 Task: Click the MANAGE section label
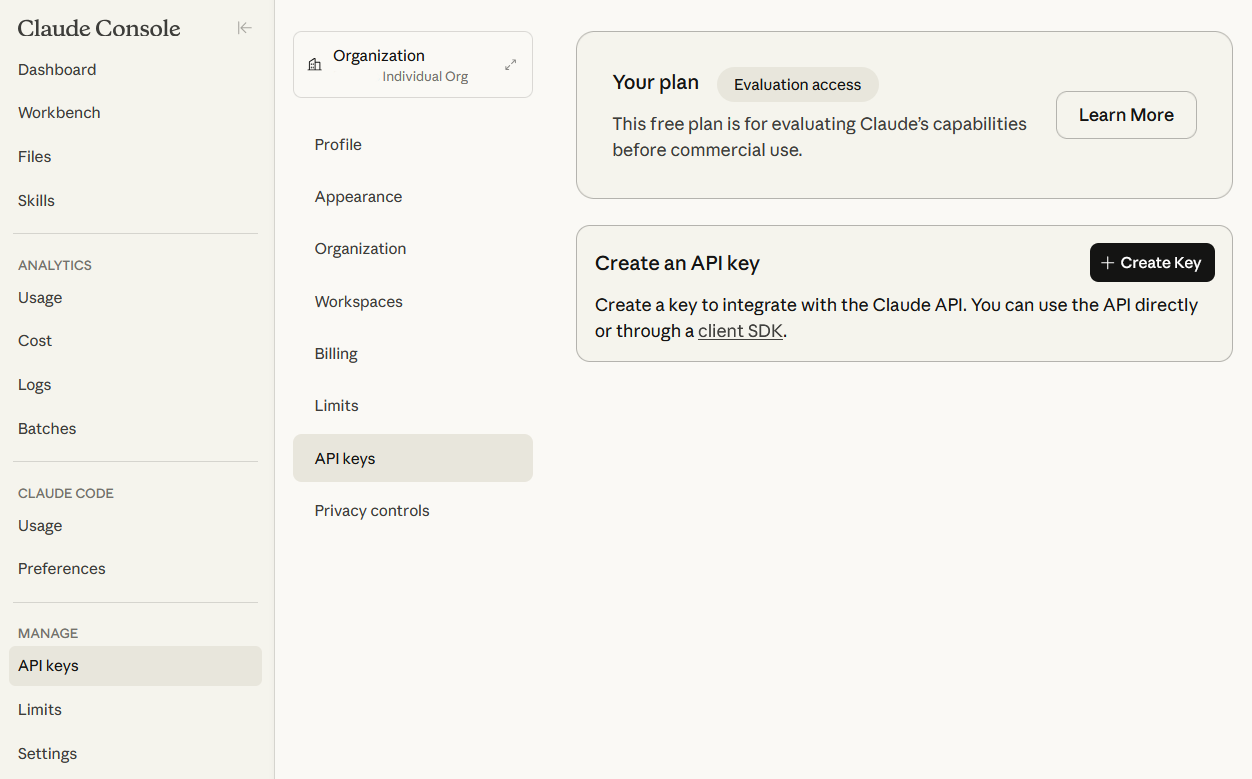48,633
